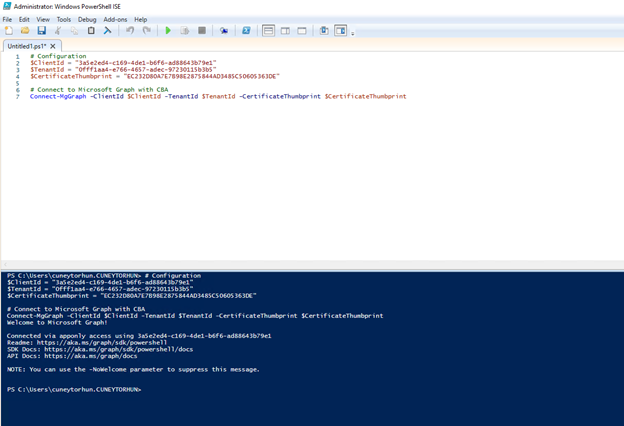Viewport: 624px width, 426px height.
Task: Show script pane on top layout
Action: (x=268, y=31)
